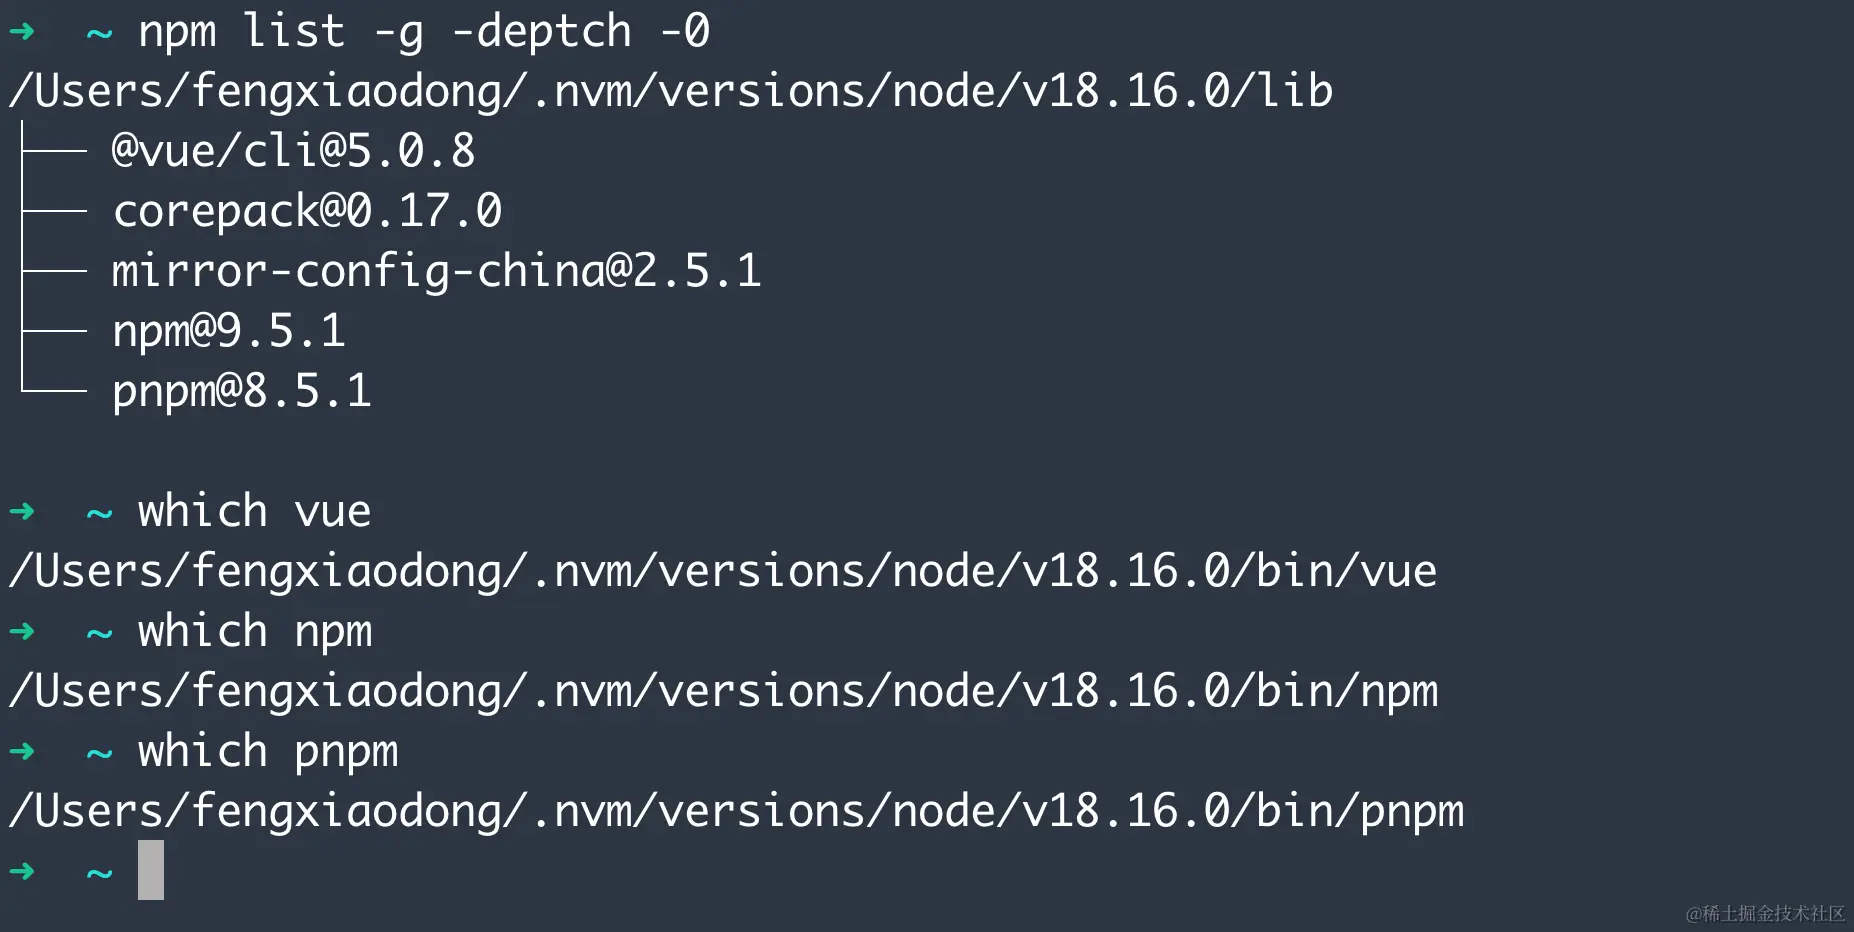Click the green arrow before which npm
This screenshot has width=1854, height=932.
point(22,632)
